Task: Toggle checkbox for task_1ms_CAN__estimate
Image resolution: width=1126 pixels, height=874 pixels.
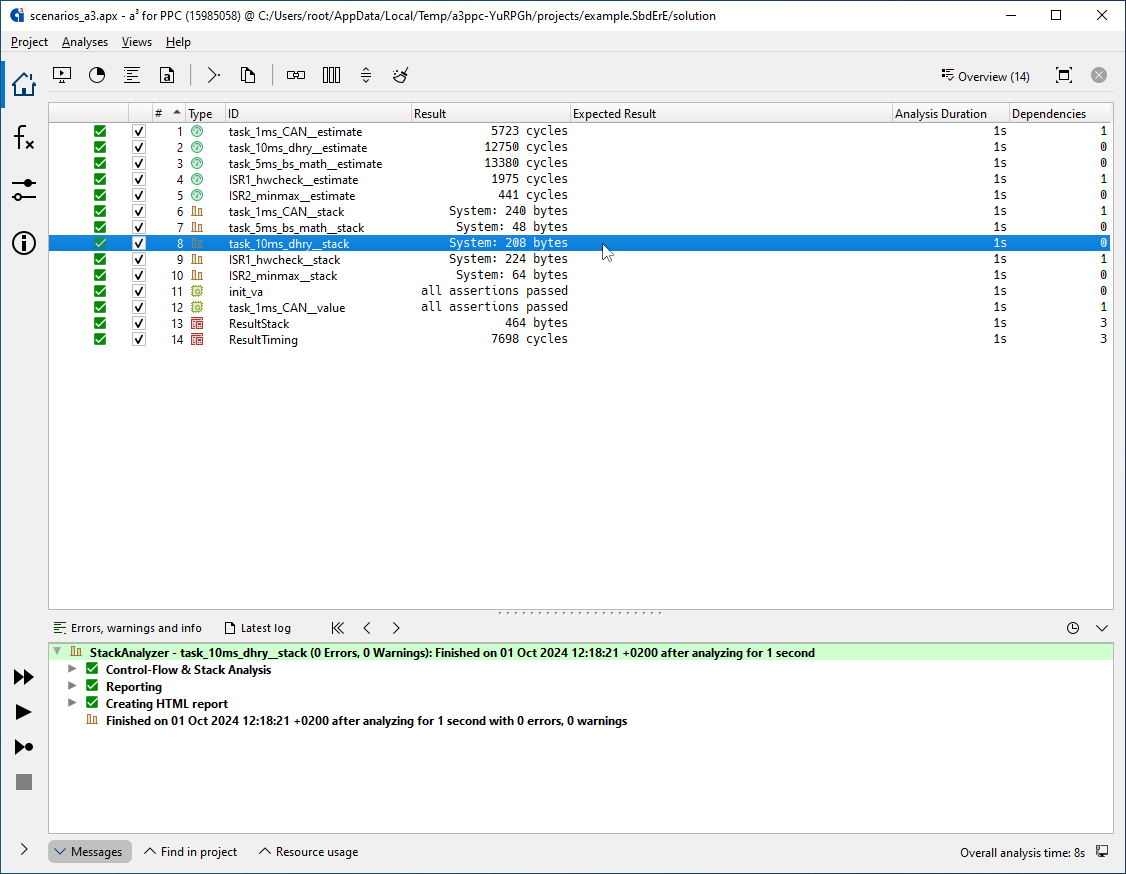Action: [x=139, y=131]
